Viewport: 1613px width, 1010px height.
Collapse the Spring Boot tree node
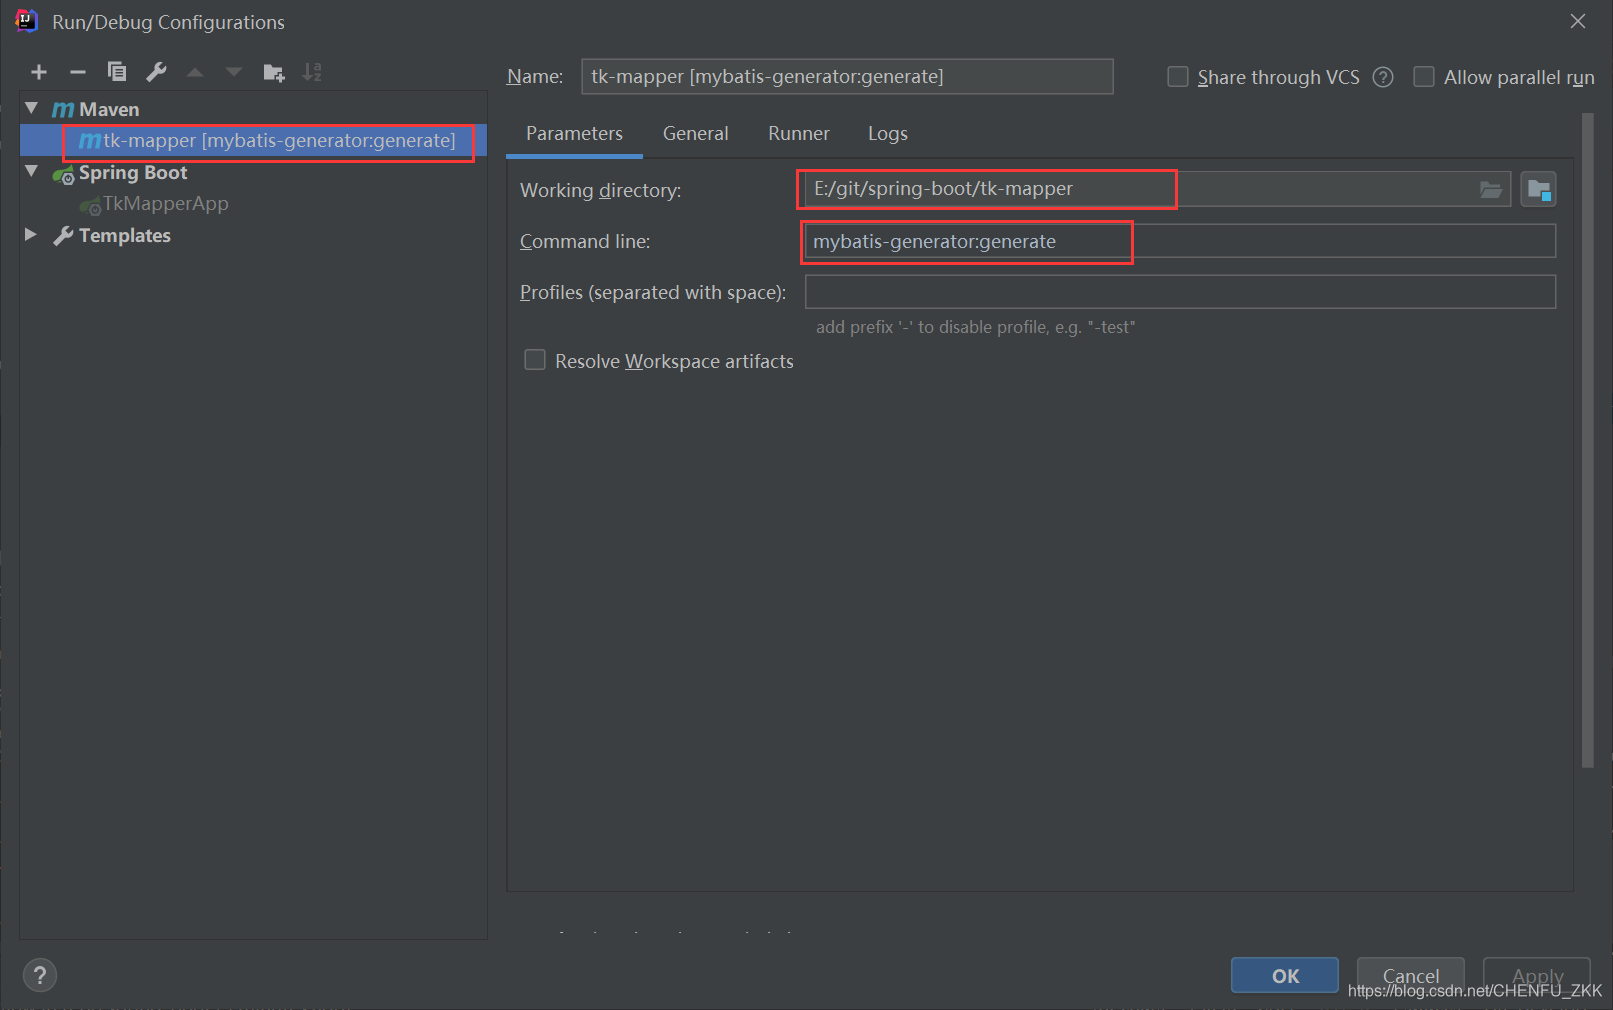tap(32, 172)
